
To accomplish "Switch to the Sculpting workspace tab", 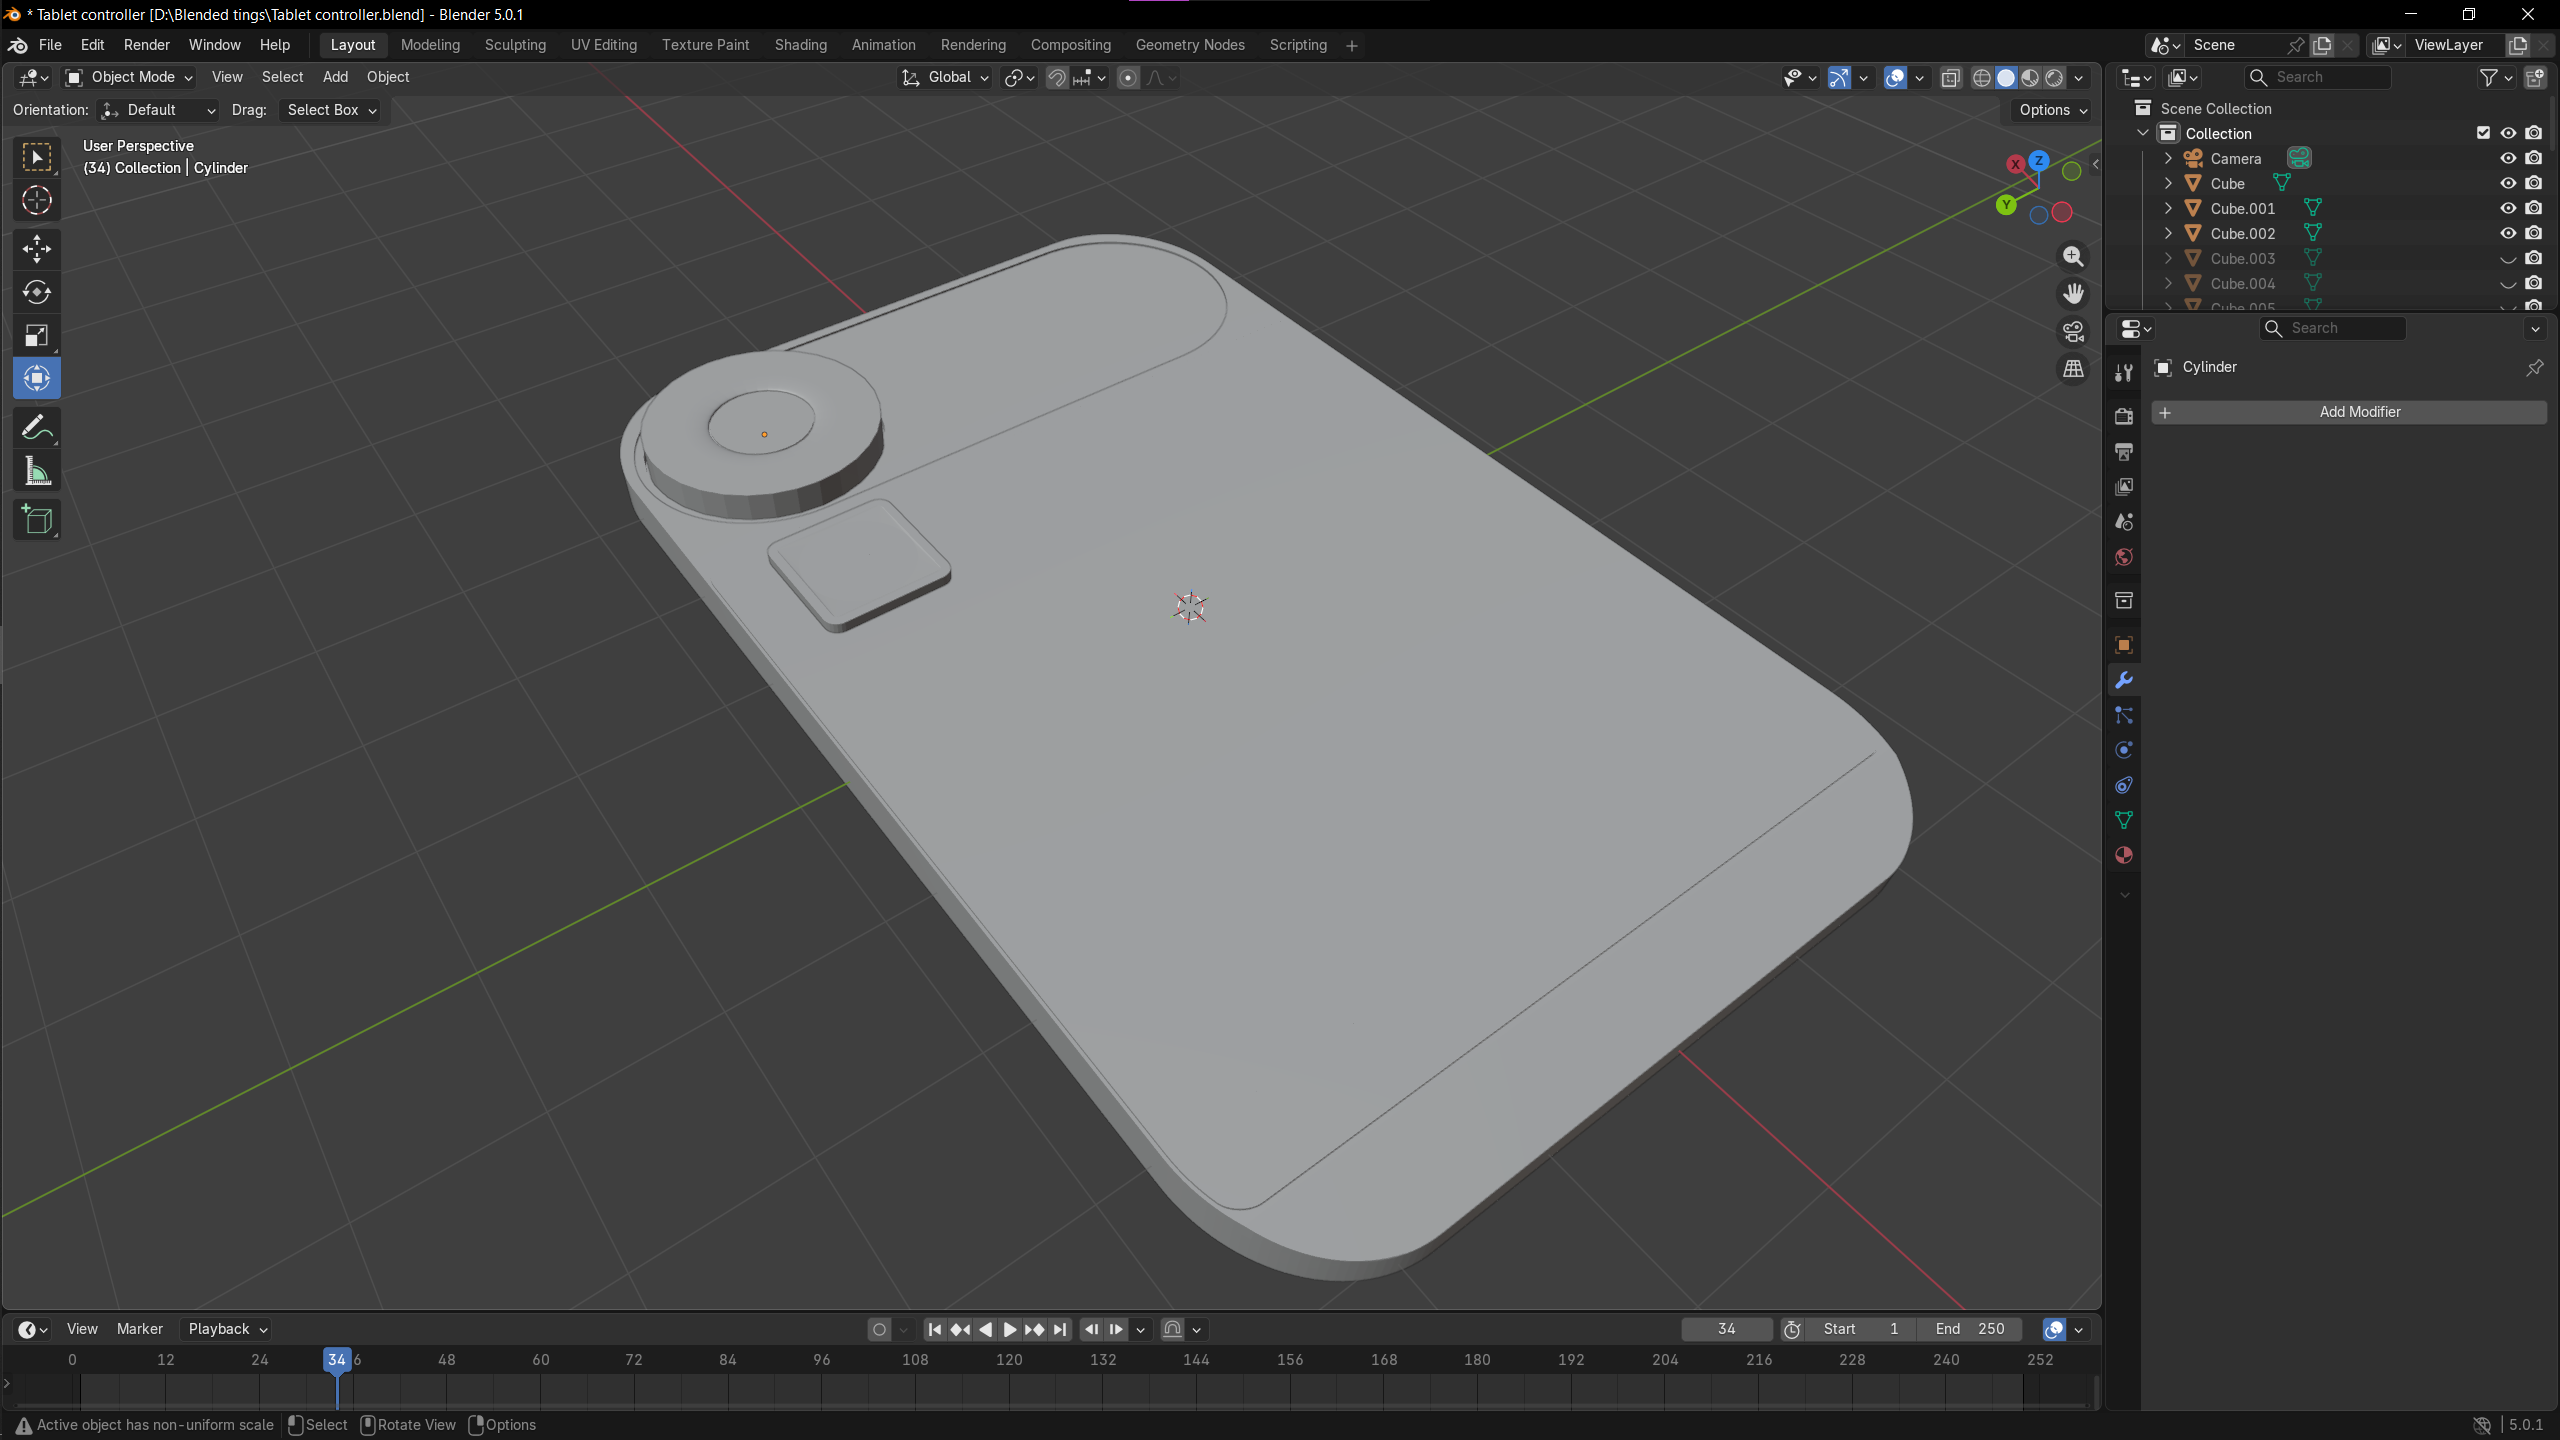I will click(x=515, y=45).
